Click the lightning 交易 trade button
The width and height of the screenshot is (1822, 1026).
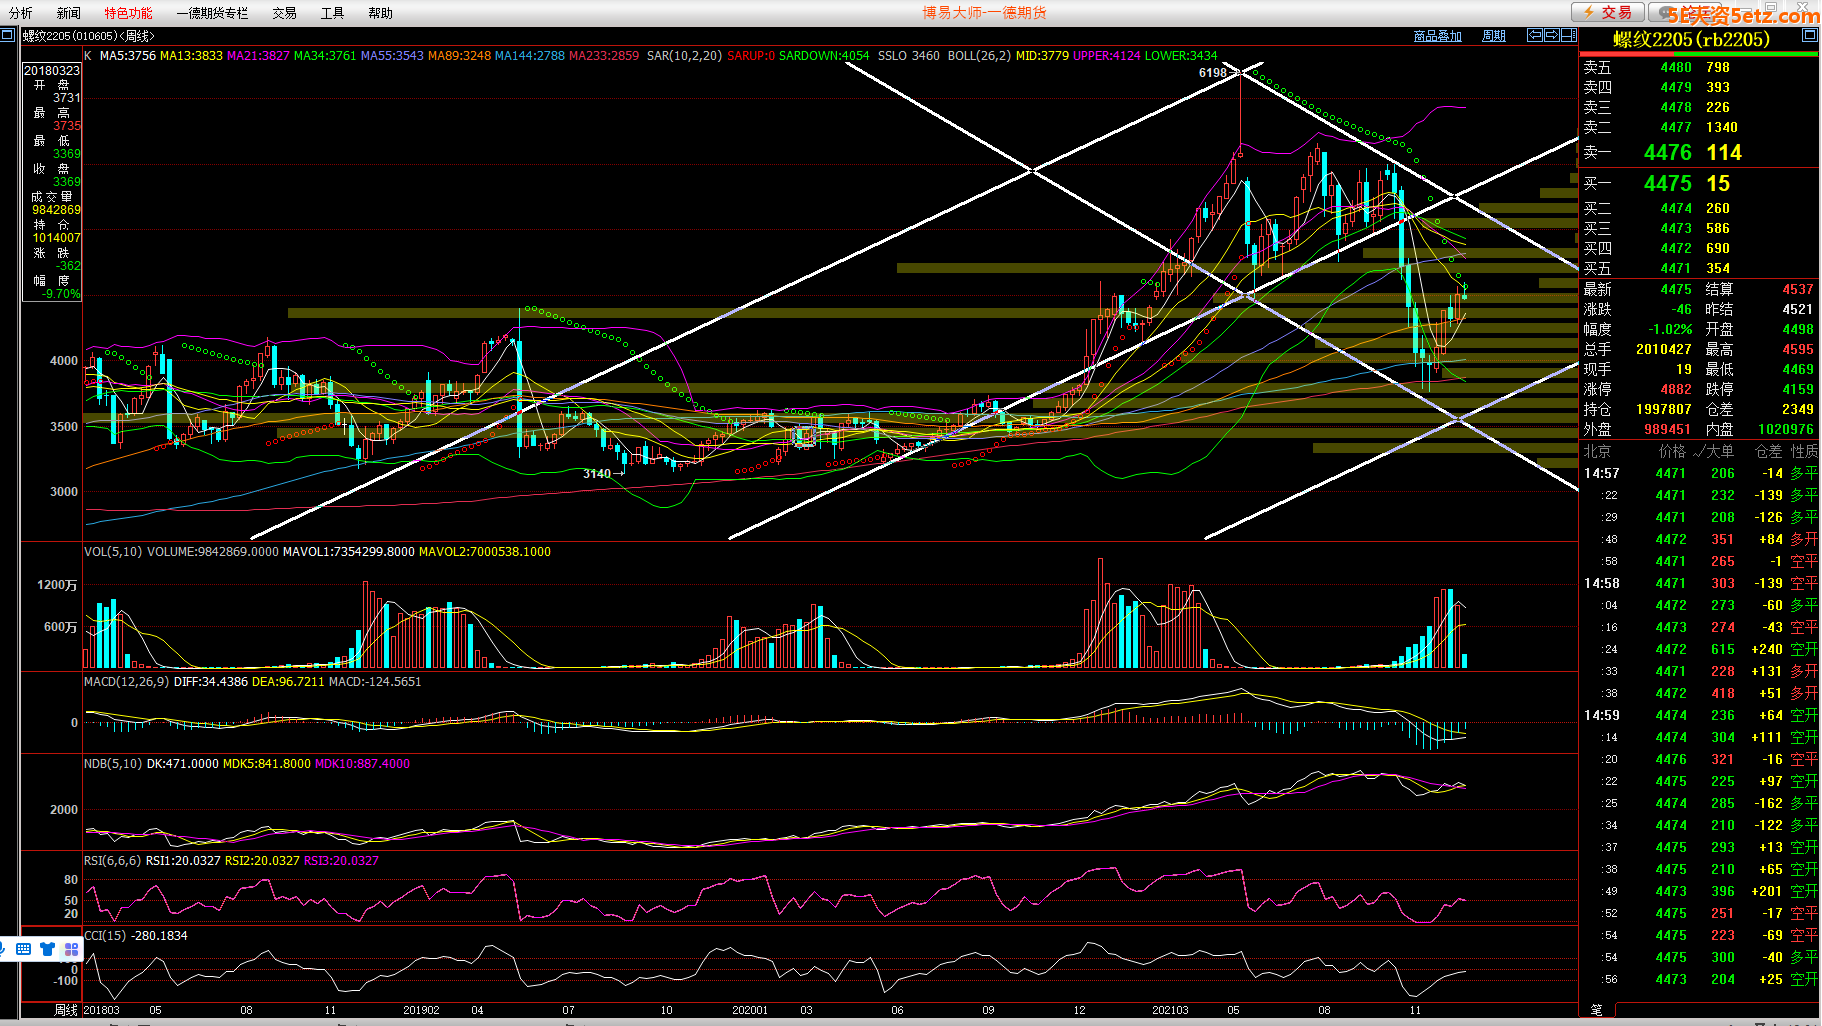pos(1607,12)
